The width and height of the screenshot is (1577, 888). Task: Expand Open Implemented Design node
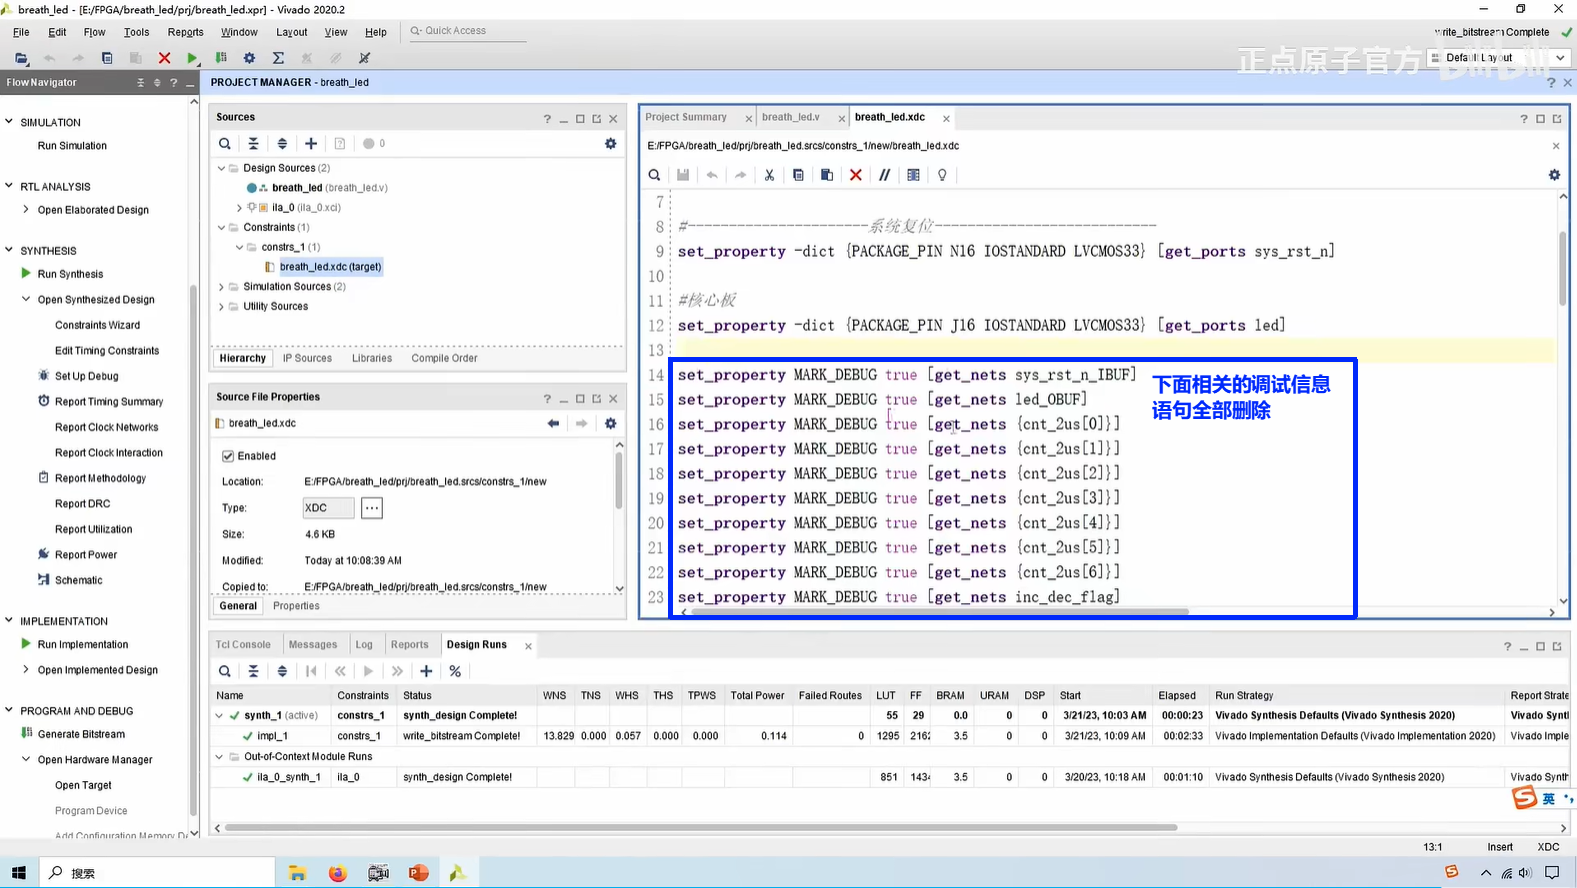pyautogui.click(x=26, y=670)
